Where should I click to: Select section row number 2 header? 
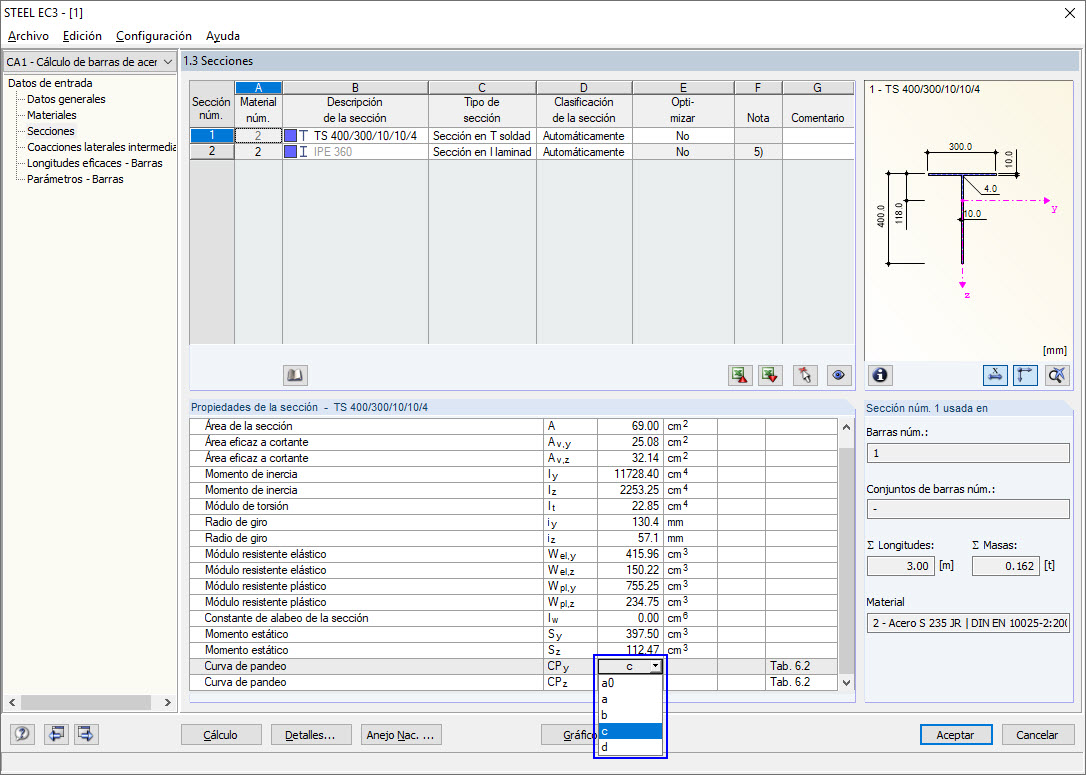pos(212,152)
